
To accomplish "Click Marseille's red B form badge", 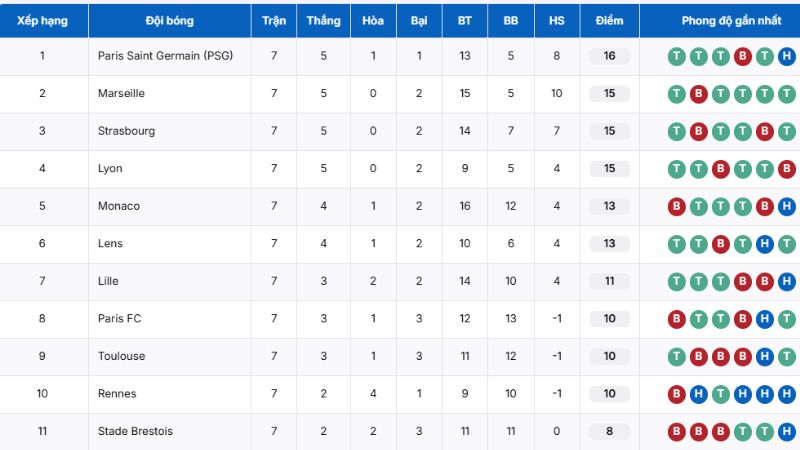I will [698, 93].
